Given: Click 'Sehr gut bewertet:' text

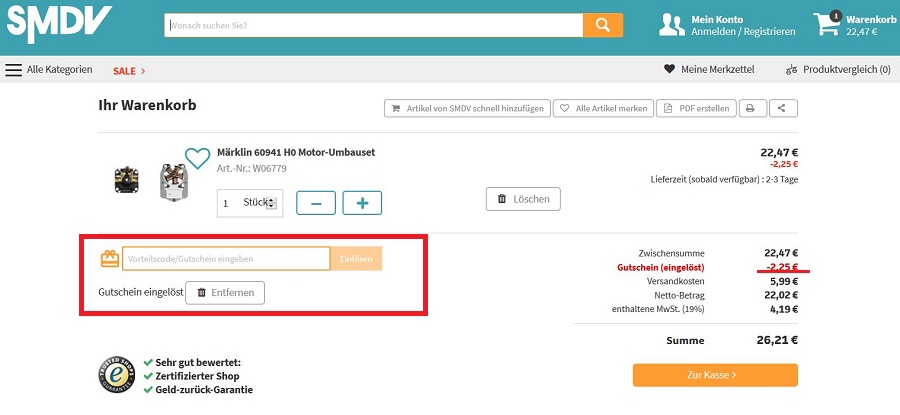Looking at the screenshot, I should [198, 363].
